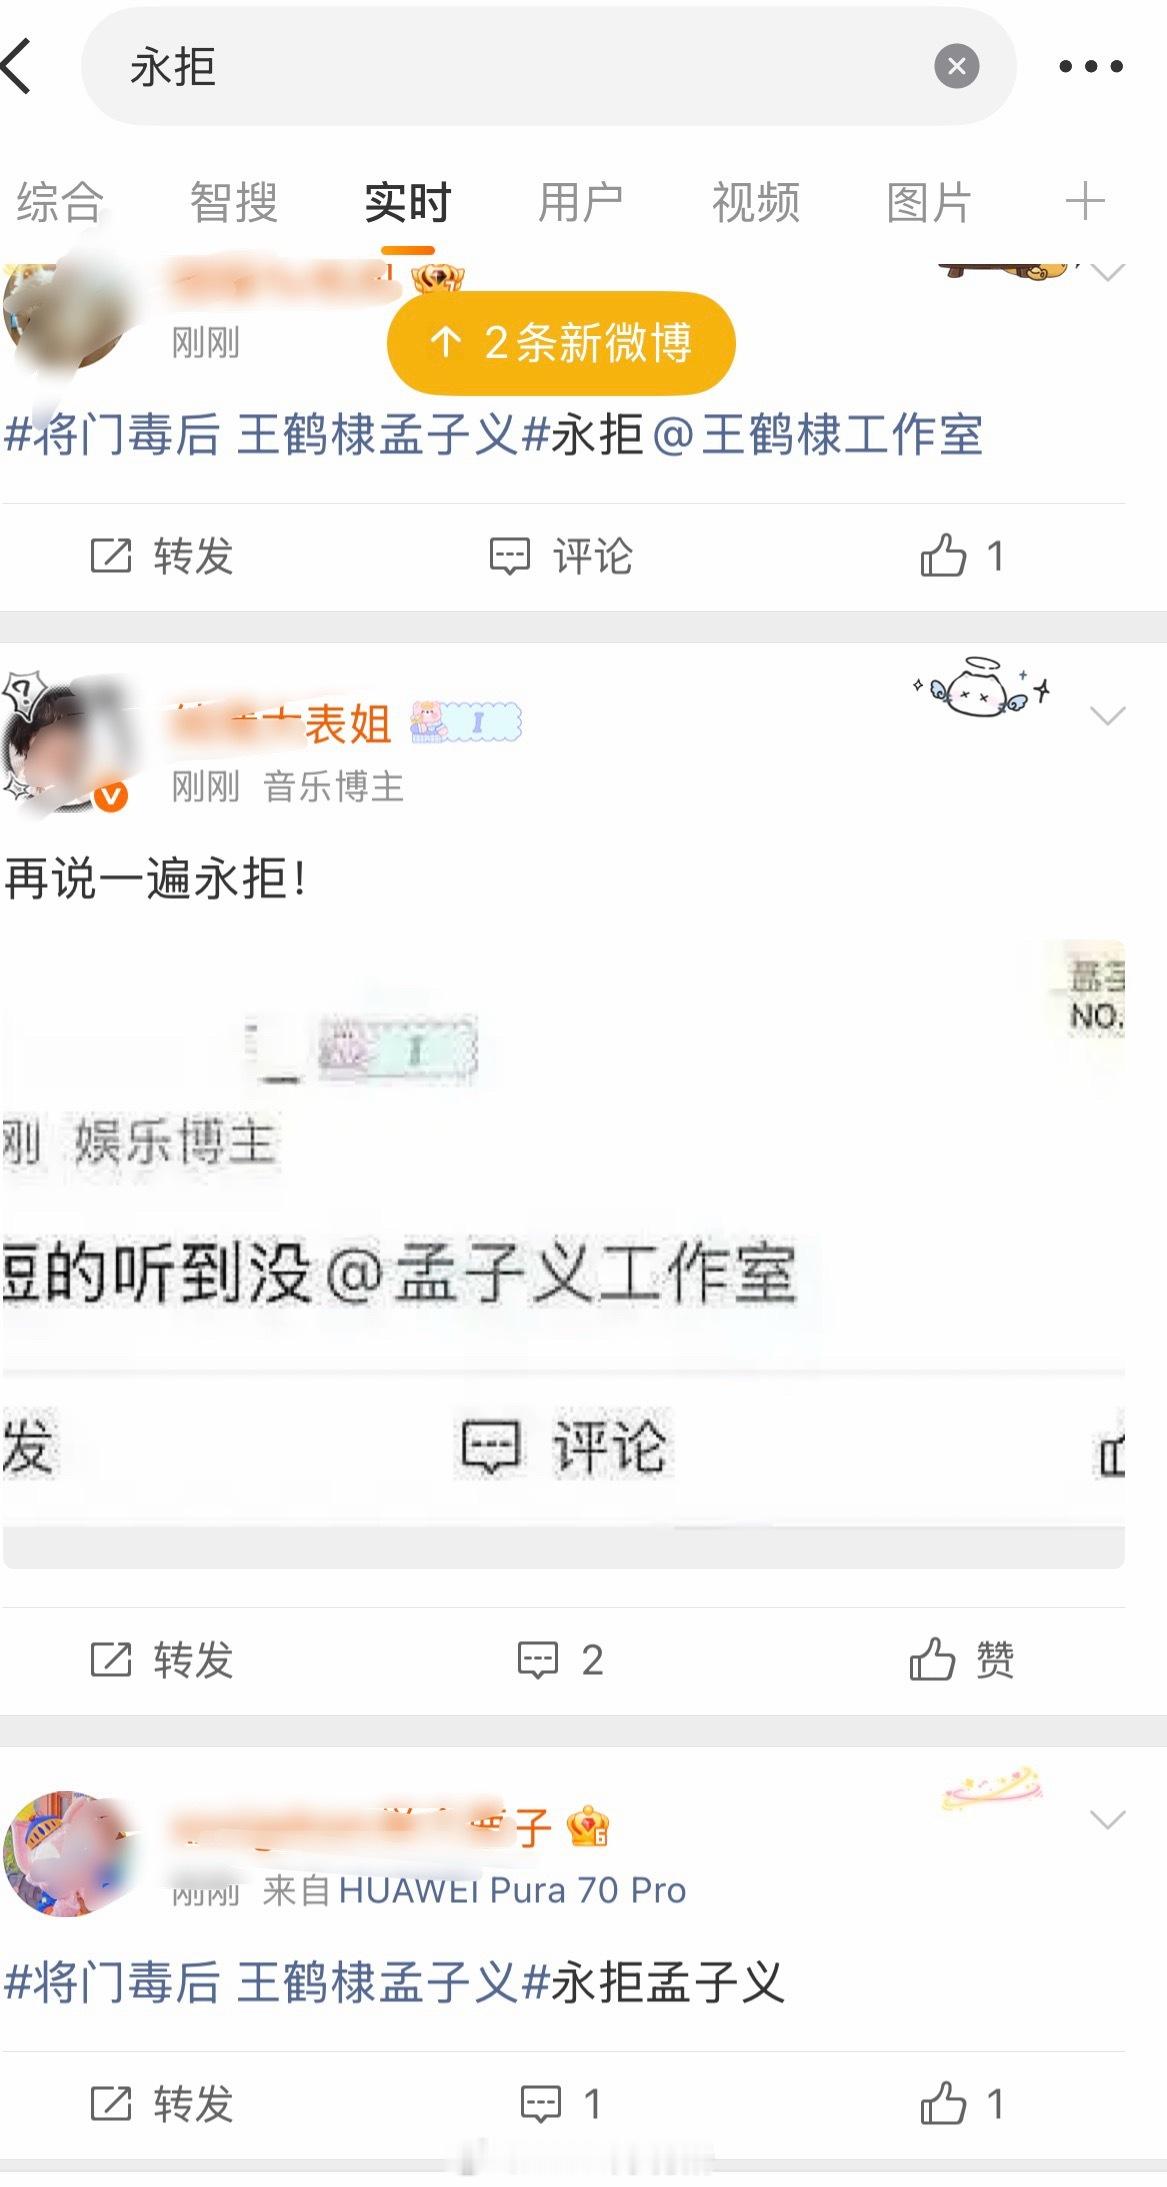Repost the 永拒孟子义 post
1167x2187 pixels.
[x=162, y=2104]
